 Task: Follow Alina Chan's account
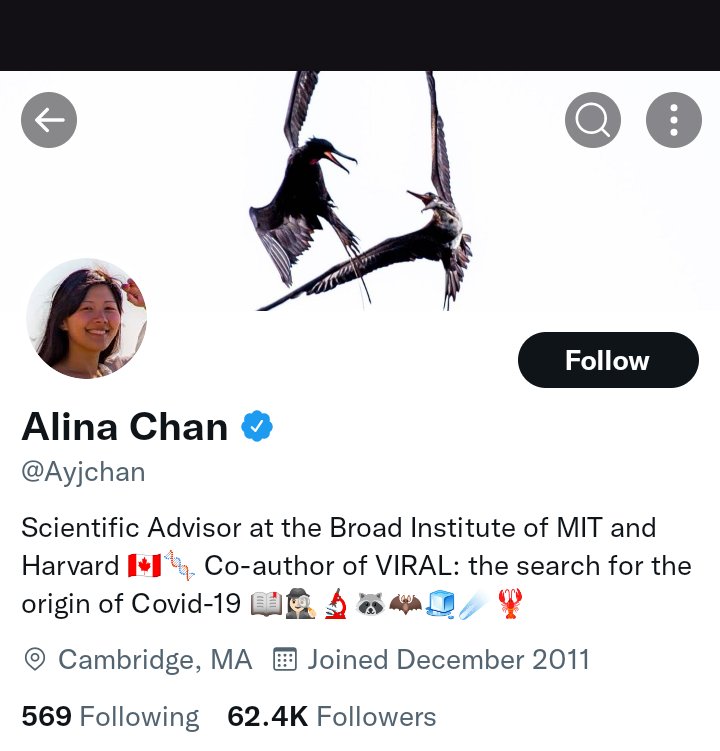pyautogui.click(x=607, y=360)
